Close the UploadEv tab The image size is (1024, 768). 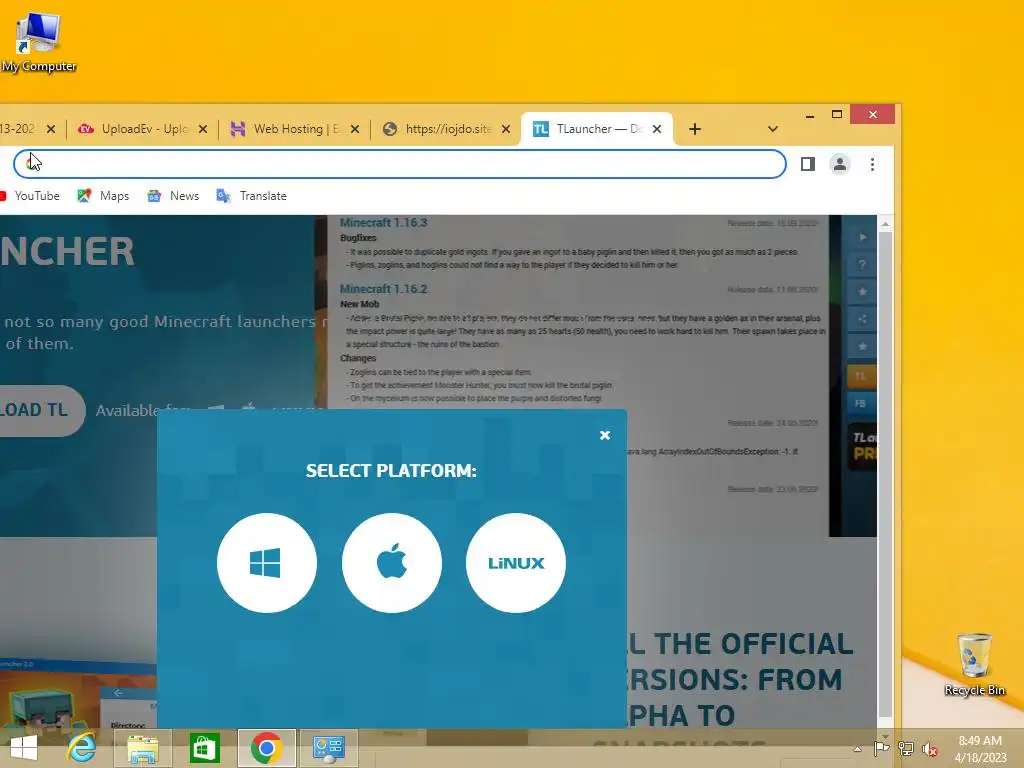pos(202,129)
